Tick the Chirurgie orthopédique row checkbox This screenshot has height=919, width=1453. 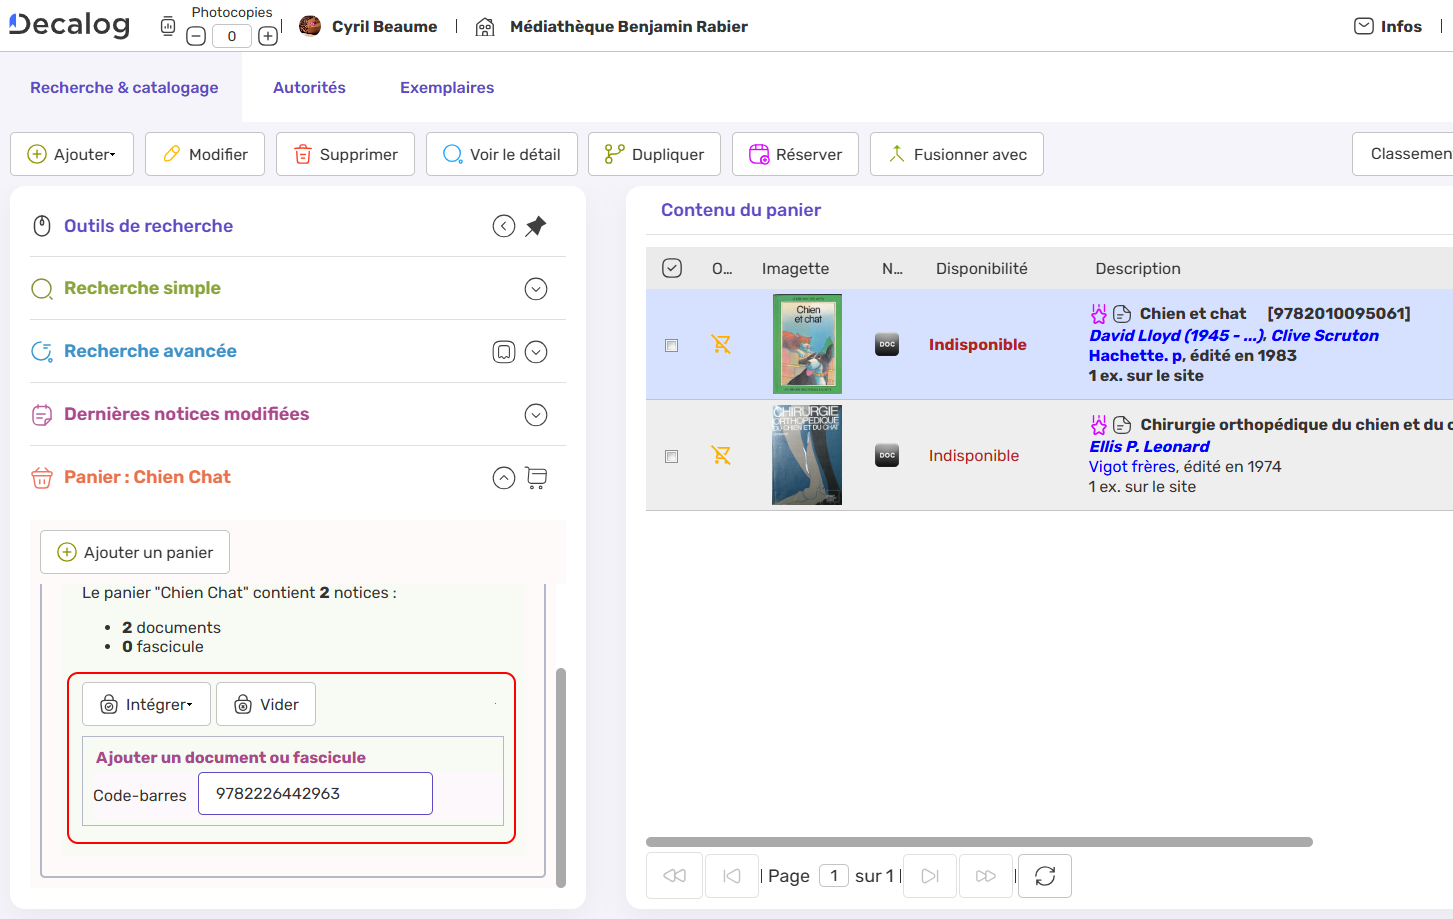coord(671,455)
